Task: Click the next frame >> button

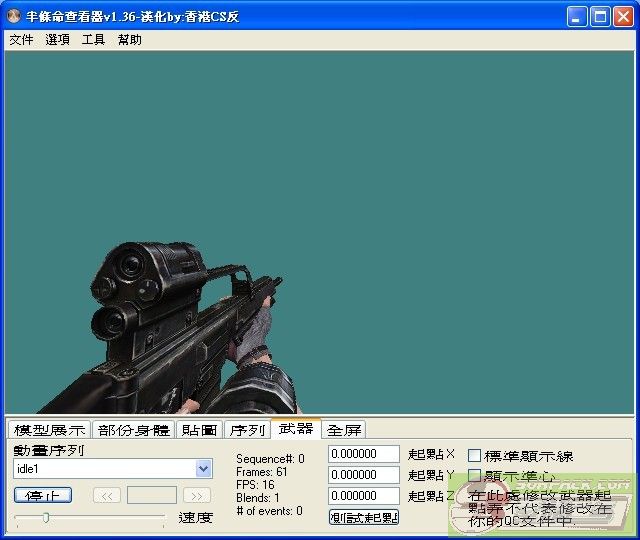Action: click(197, 495)
